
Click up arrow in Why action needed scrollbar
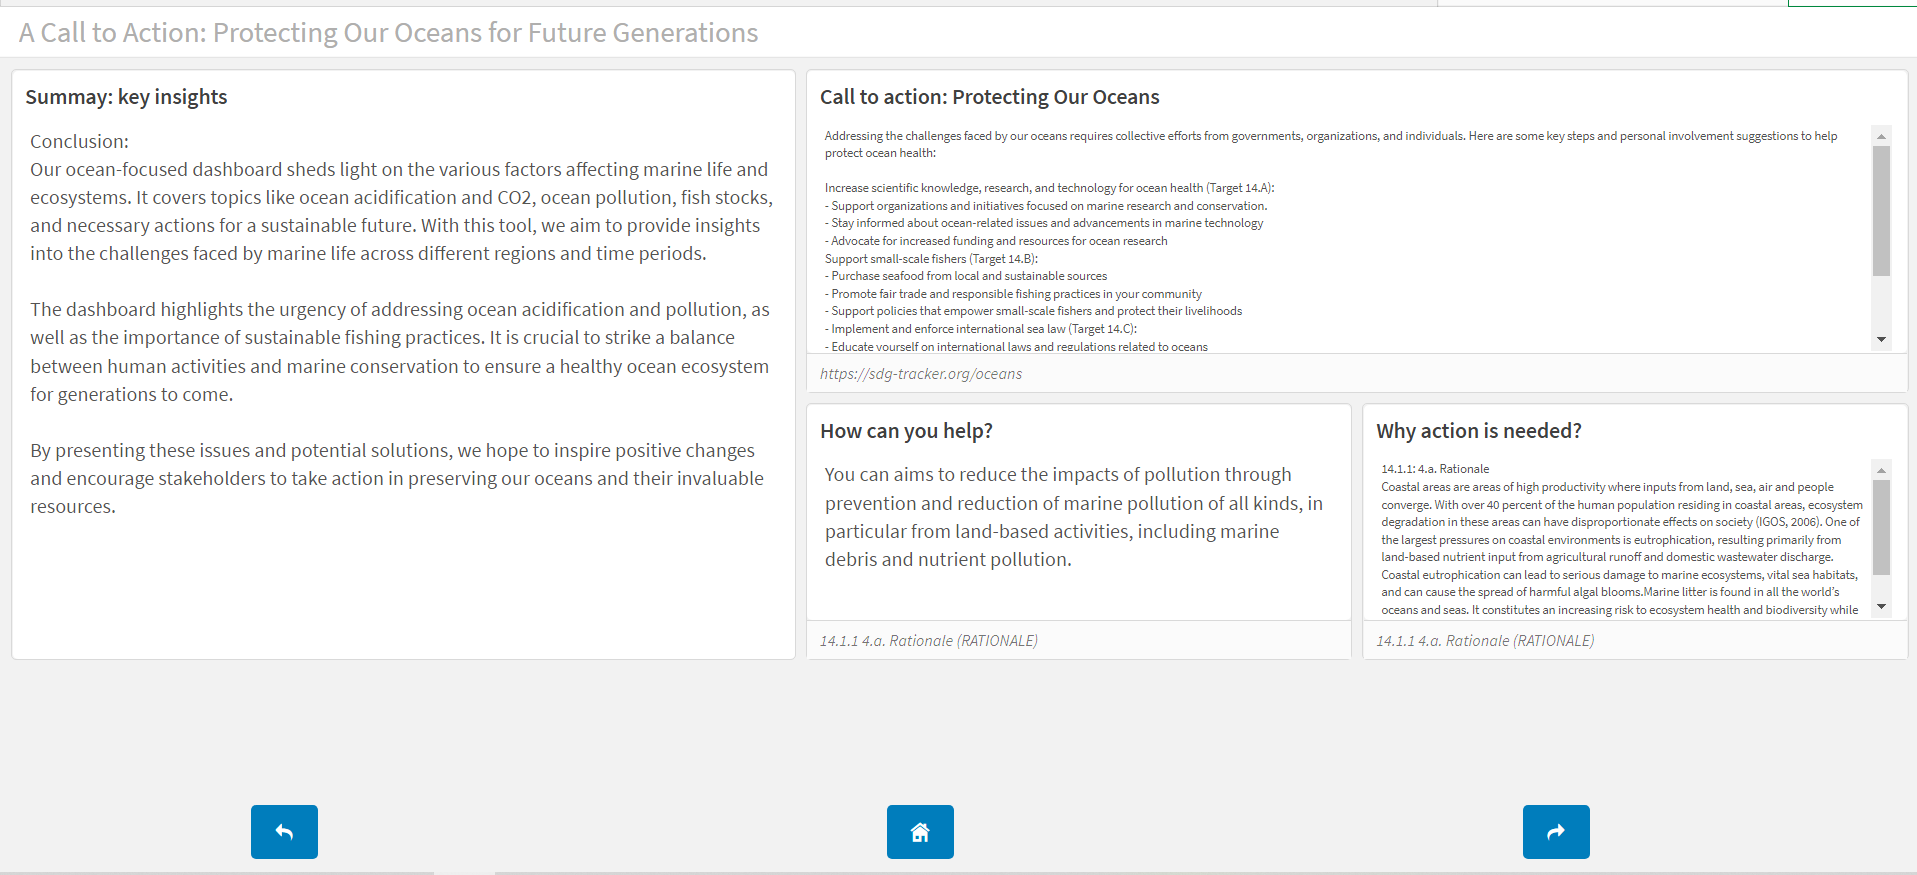pyautogui.click(x=1881, y=470)
